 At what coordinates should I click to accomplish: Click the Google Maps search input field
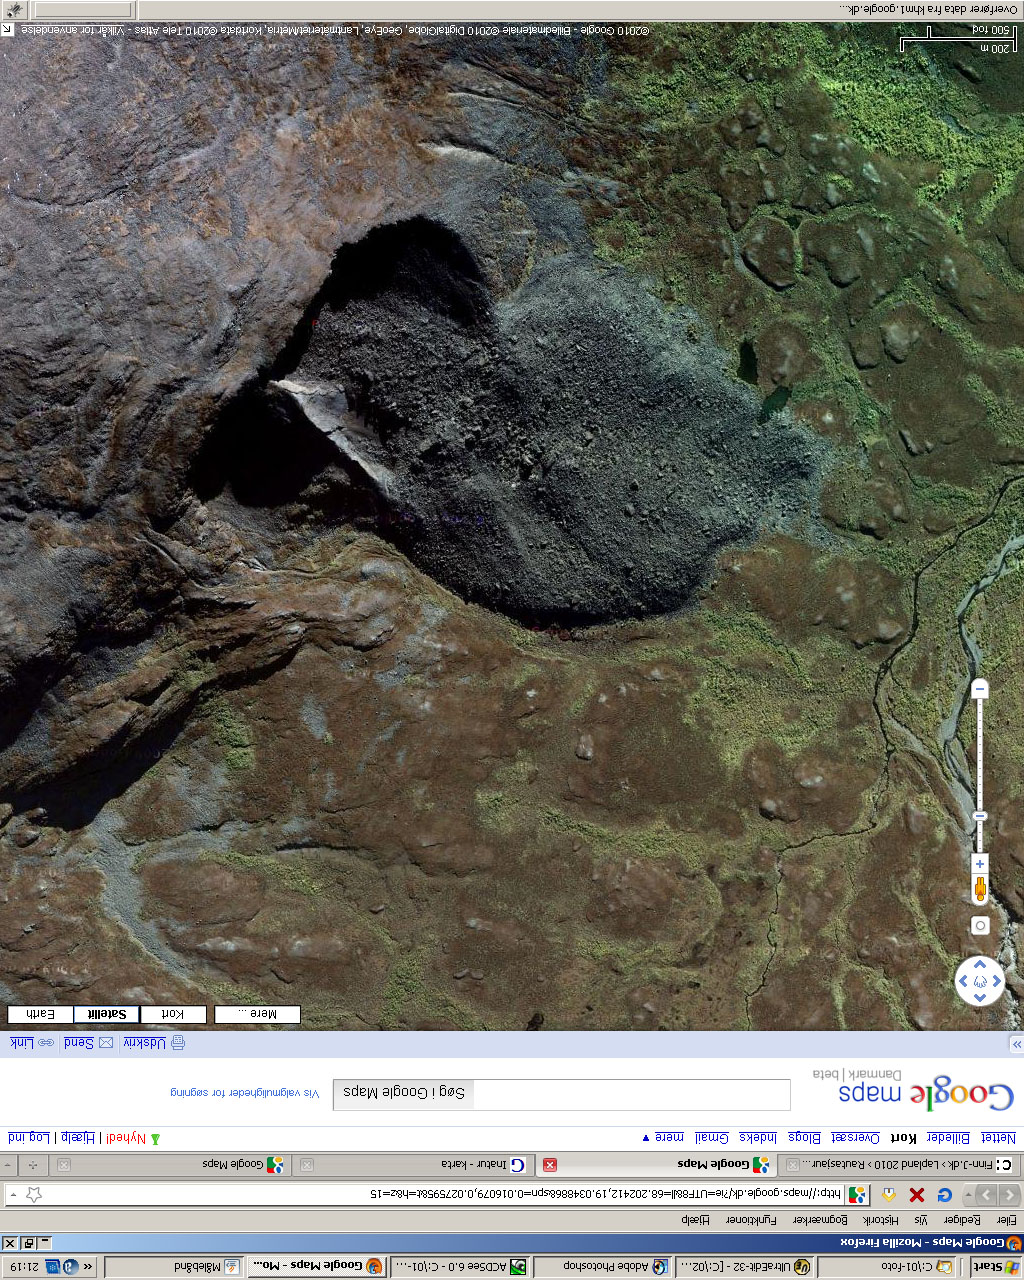tap(631, 1092)
